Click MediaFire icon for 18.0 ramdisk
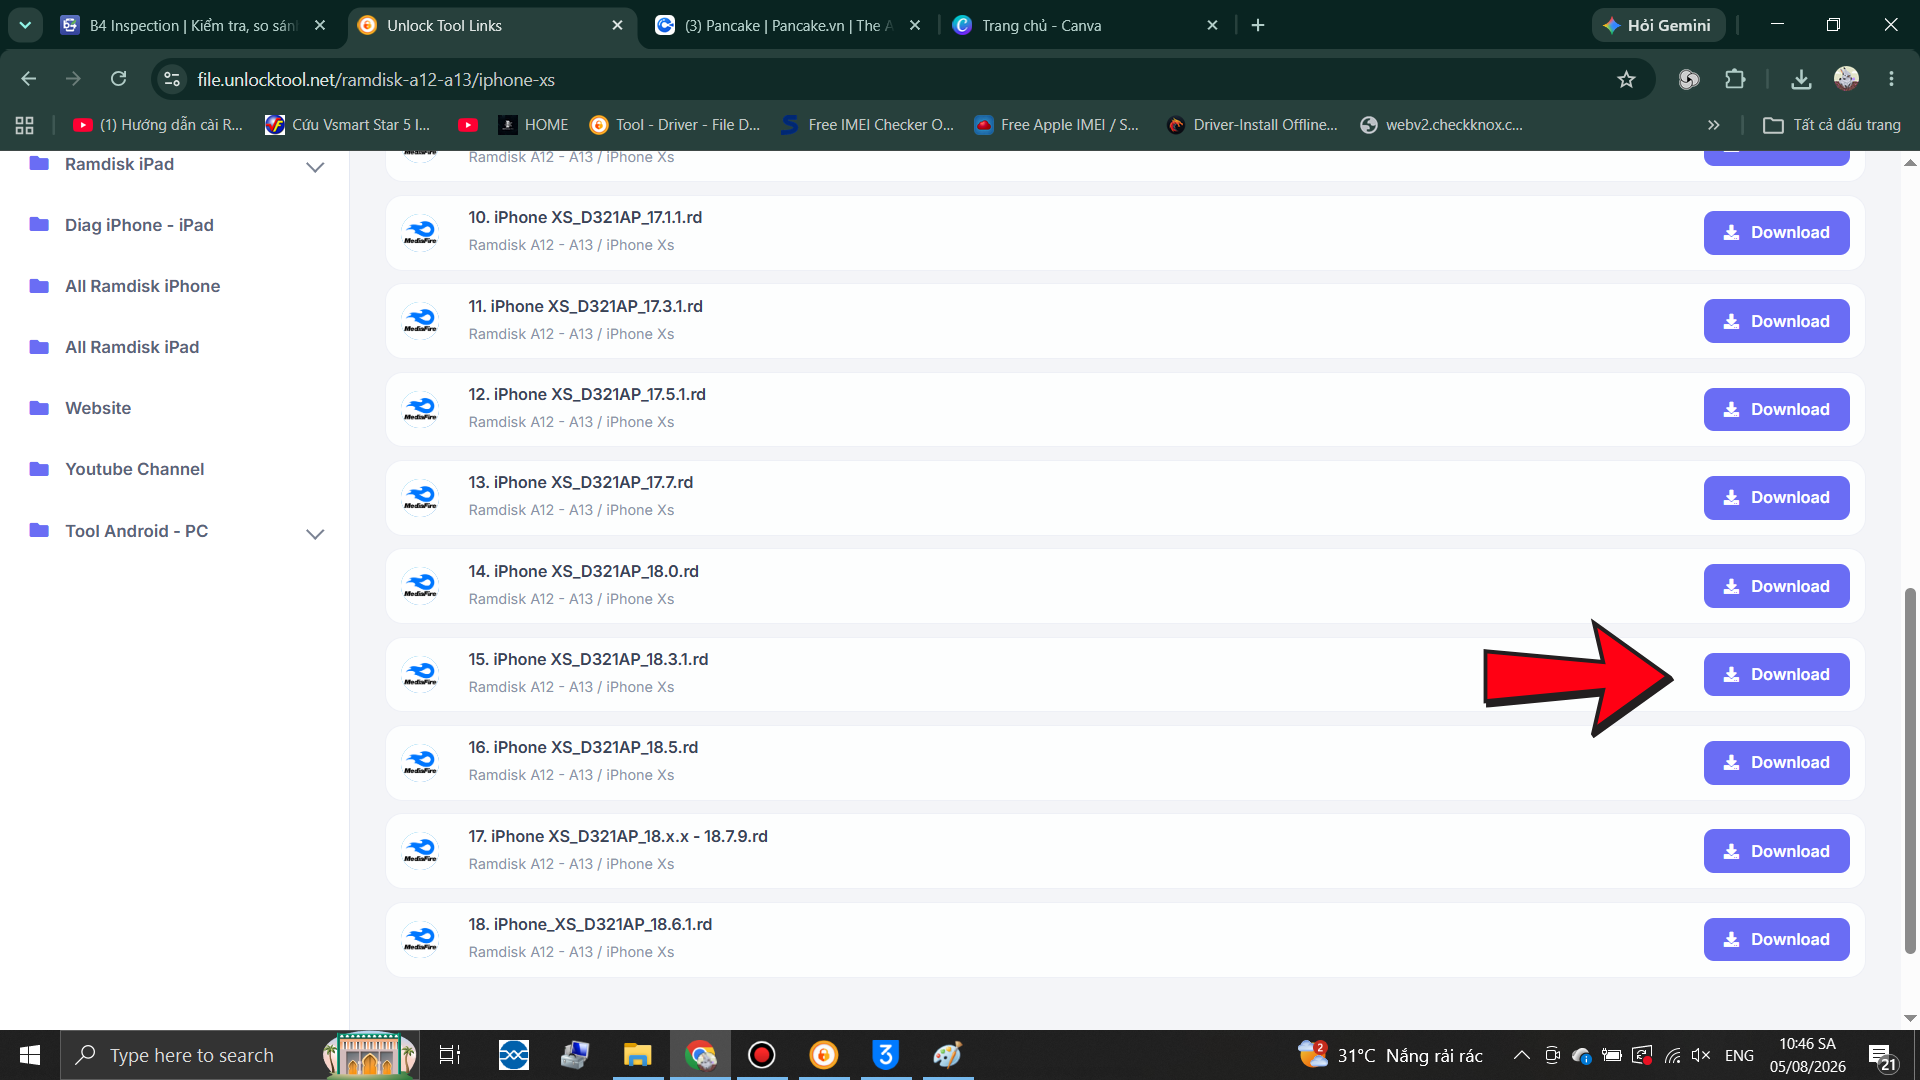Image resolution: width=1920 pixels, height=1080 pixels. (420, 586)
